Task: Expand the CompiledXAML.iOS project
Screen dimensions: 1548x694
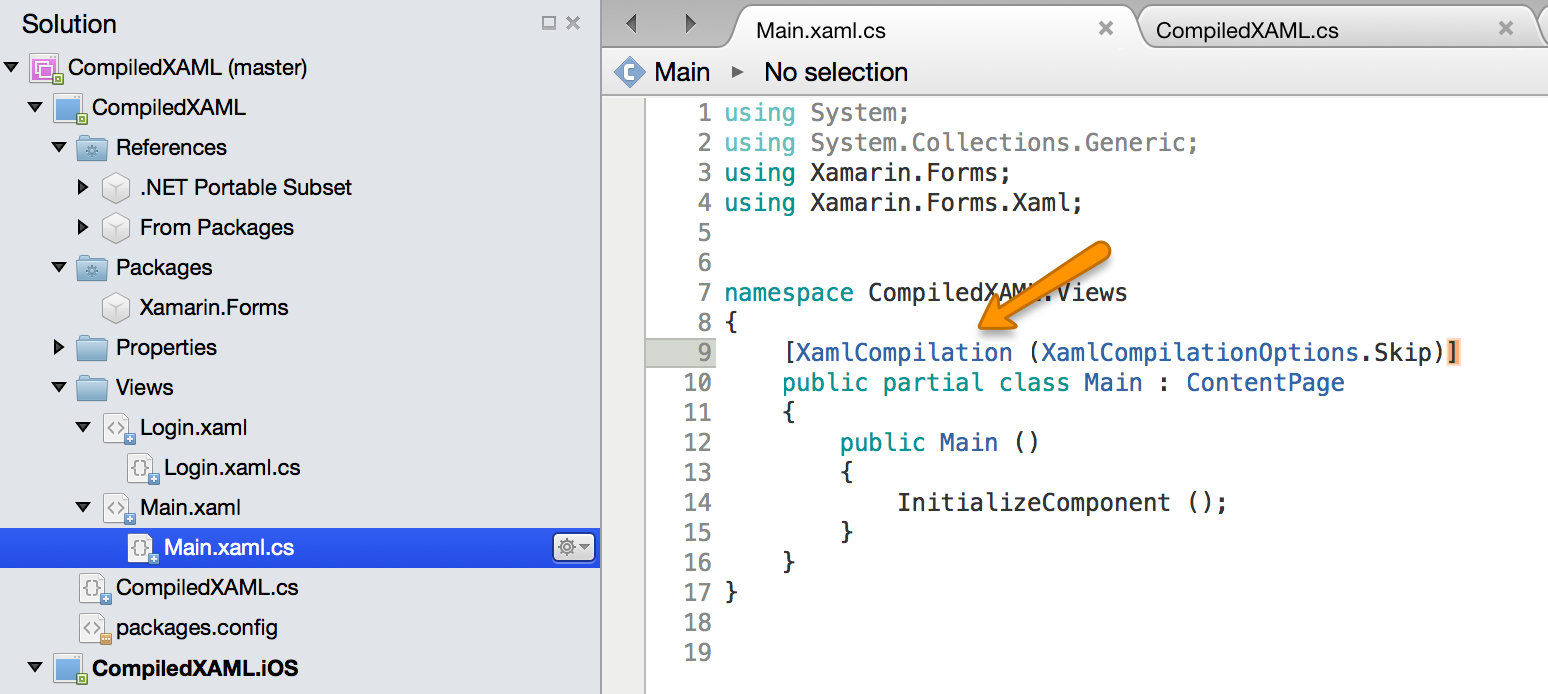Action: pos(34,668)
